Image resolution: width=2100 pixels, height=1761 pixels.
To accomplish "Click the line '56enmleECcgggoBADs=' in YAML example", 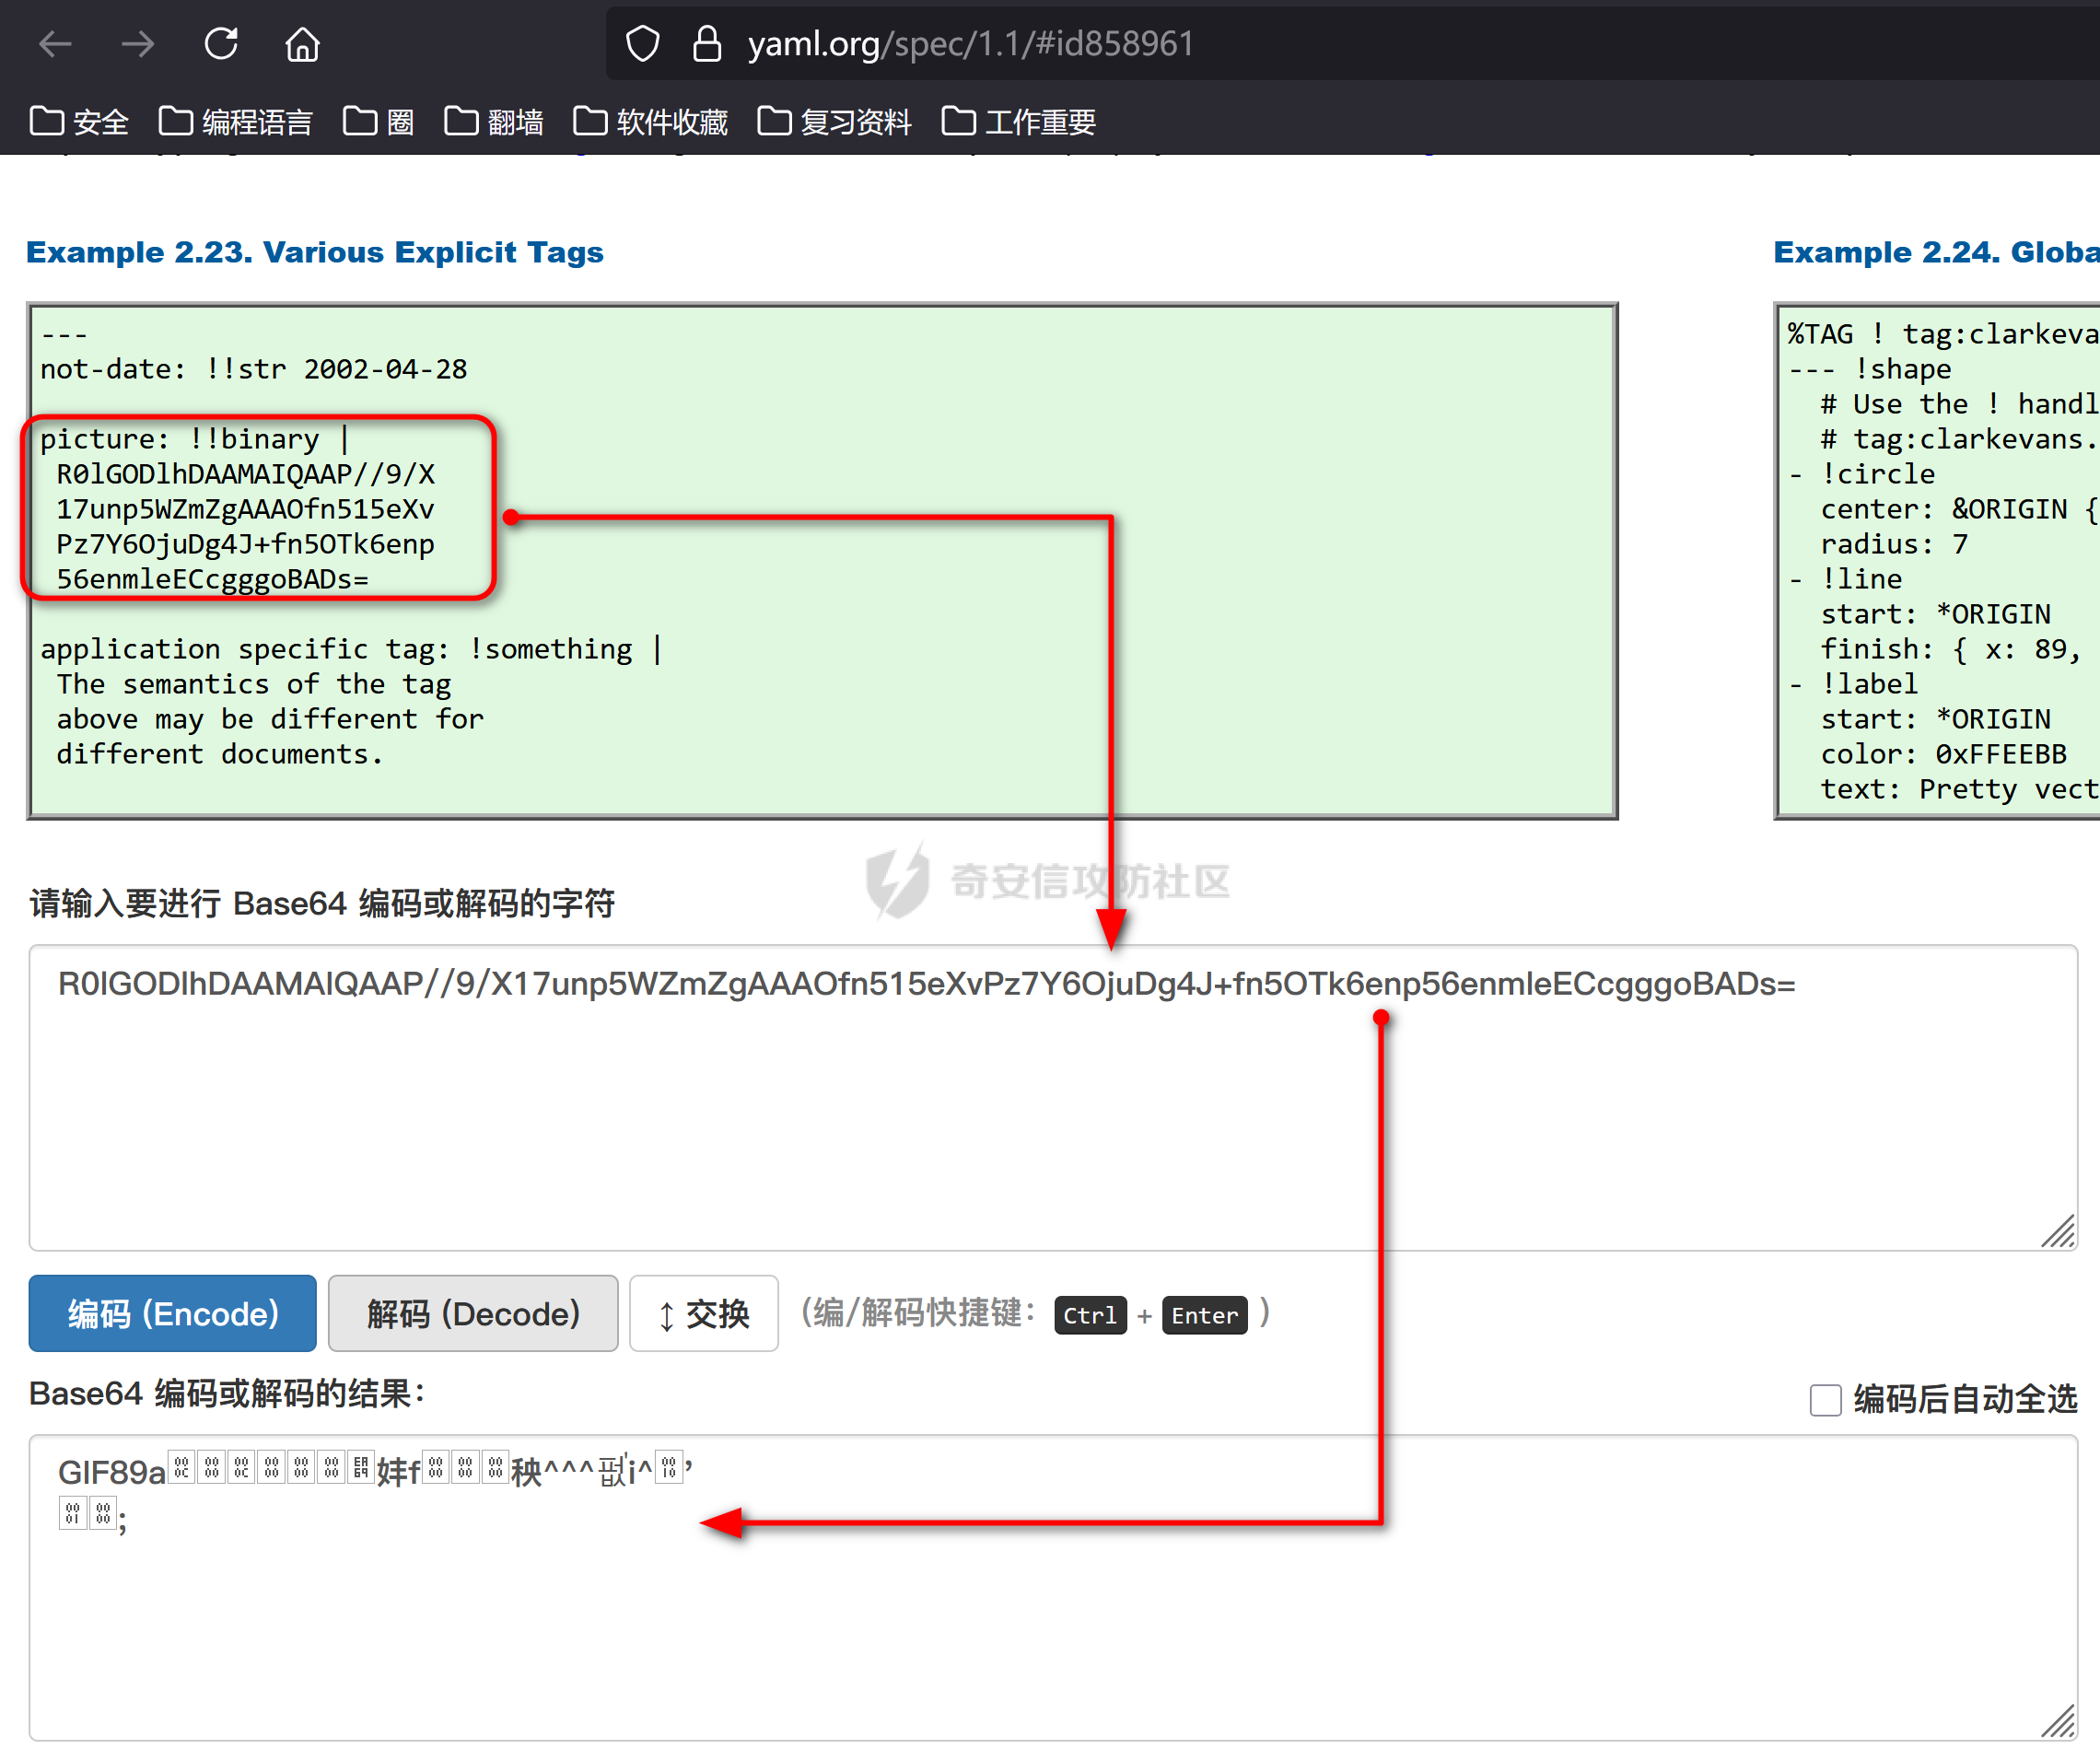I will [x=213, y=579].
